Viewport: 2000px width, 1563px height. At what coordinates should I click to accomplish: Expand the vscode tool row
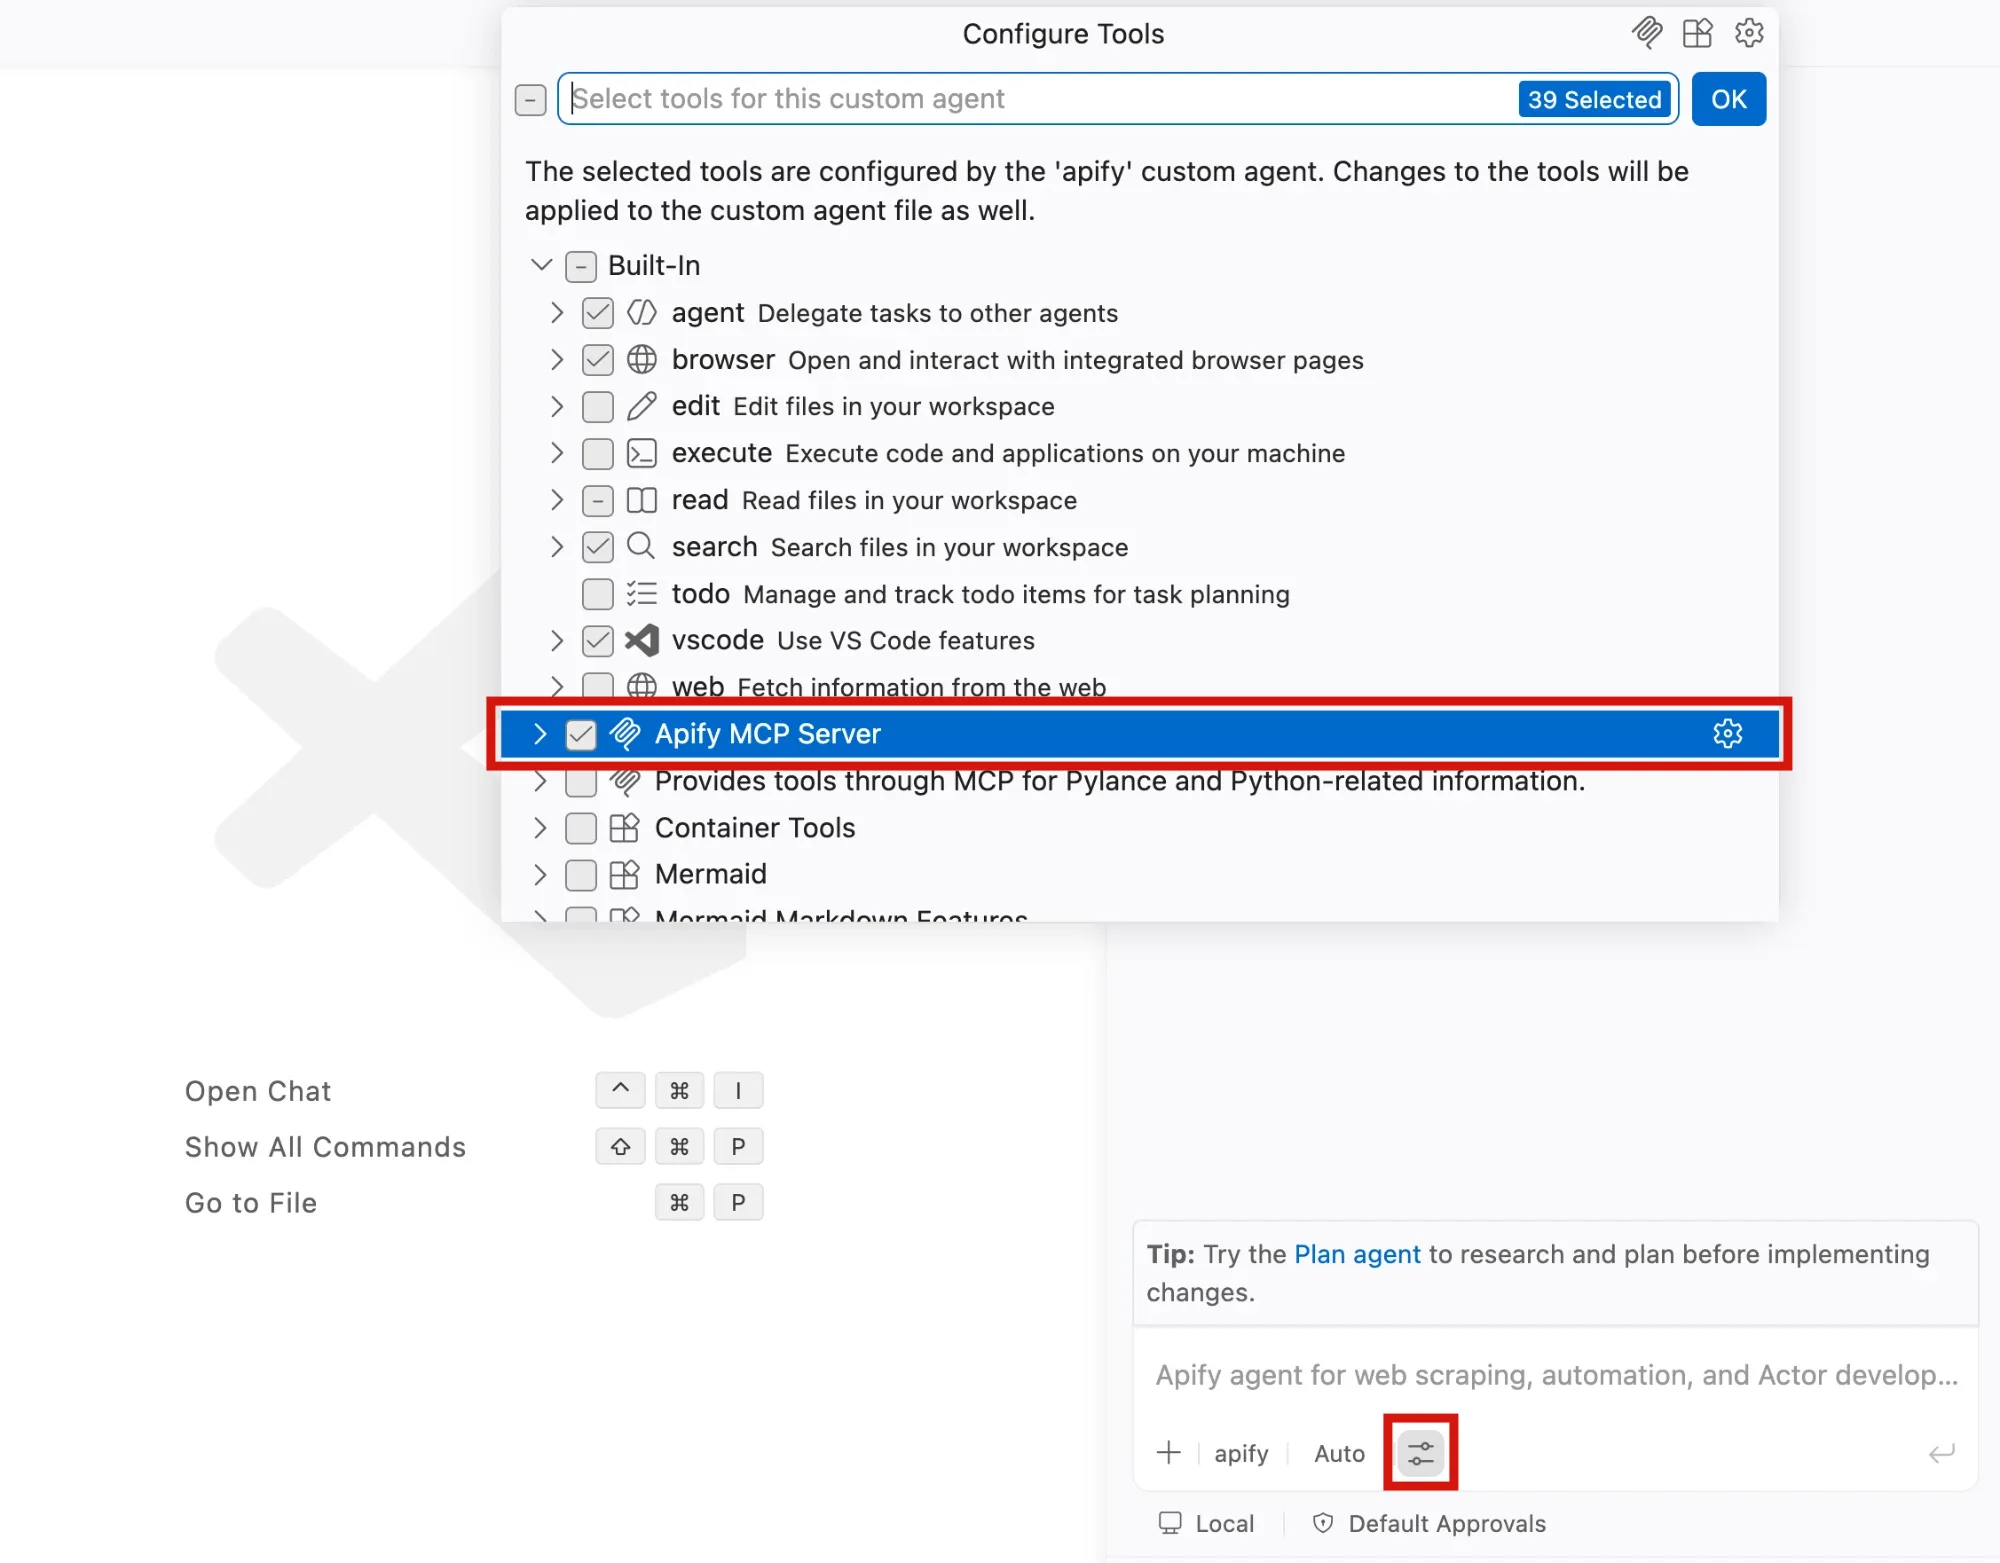(x=557, y=640)
